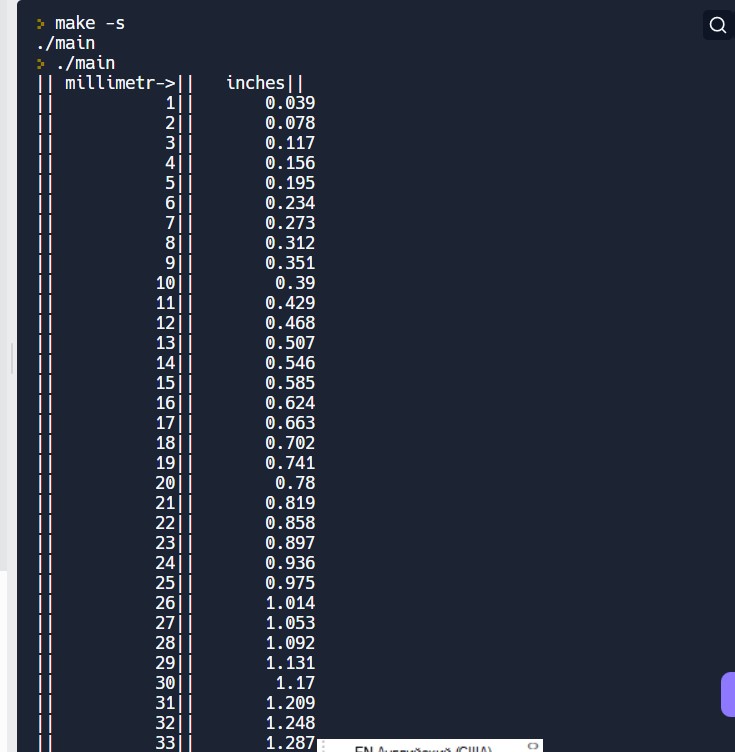This screenshot has height=752, width=735.
Task: Click the panel resize handle on left edge
Action: pyautogui.click(x=12, y=358)
